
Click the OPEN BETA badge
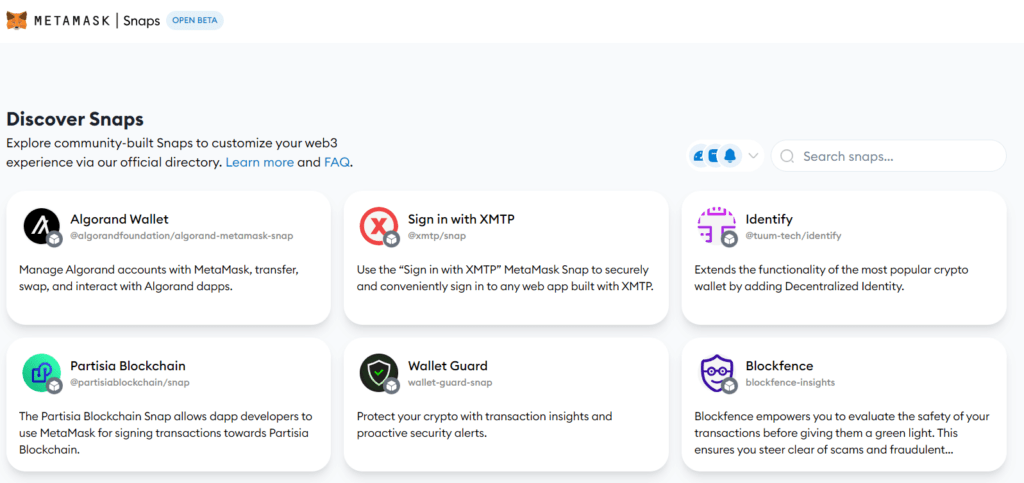click(x=195, y=20)
